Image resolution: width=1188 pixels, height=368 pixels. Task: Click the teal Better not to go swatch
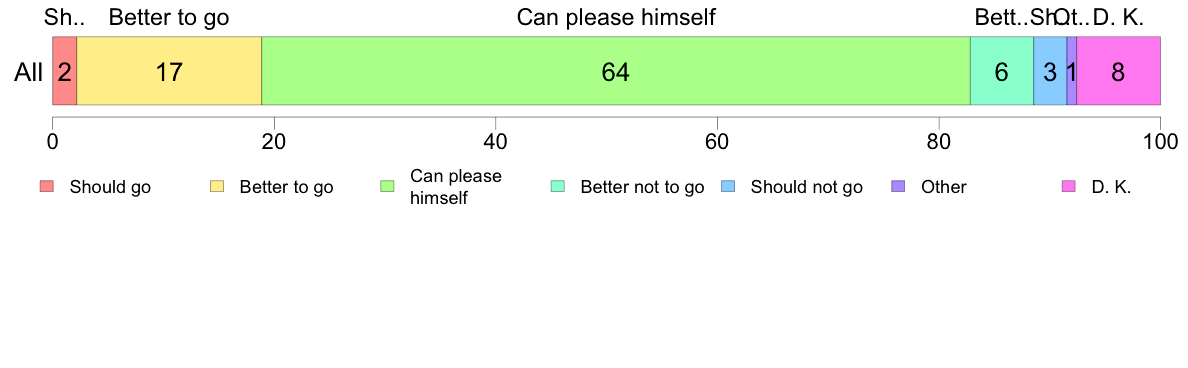point(558,187)
